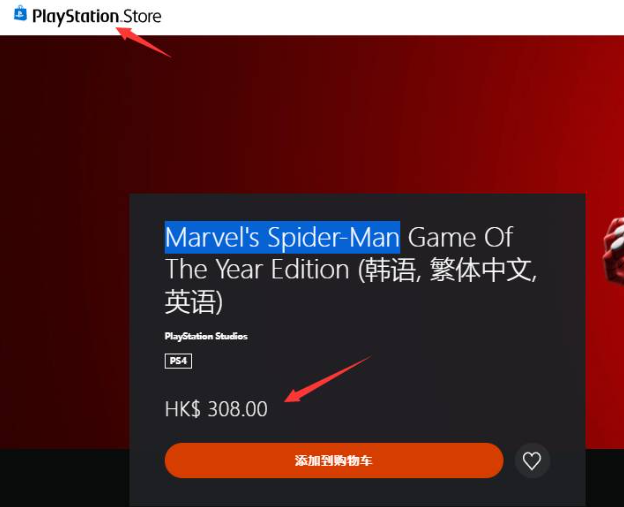The image size is (624, 507).
Task: Click the 繁体中文 language text in title
Action: click(481, 269)
